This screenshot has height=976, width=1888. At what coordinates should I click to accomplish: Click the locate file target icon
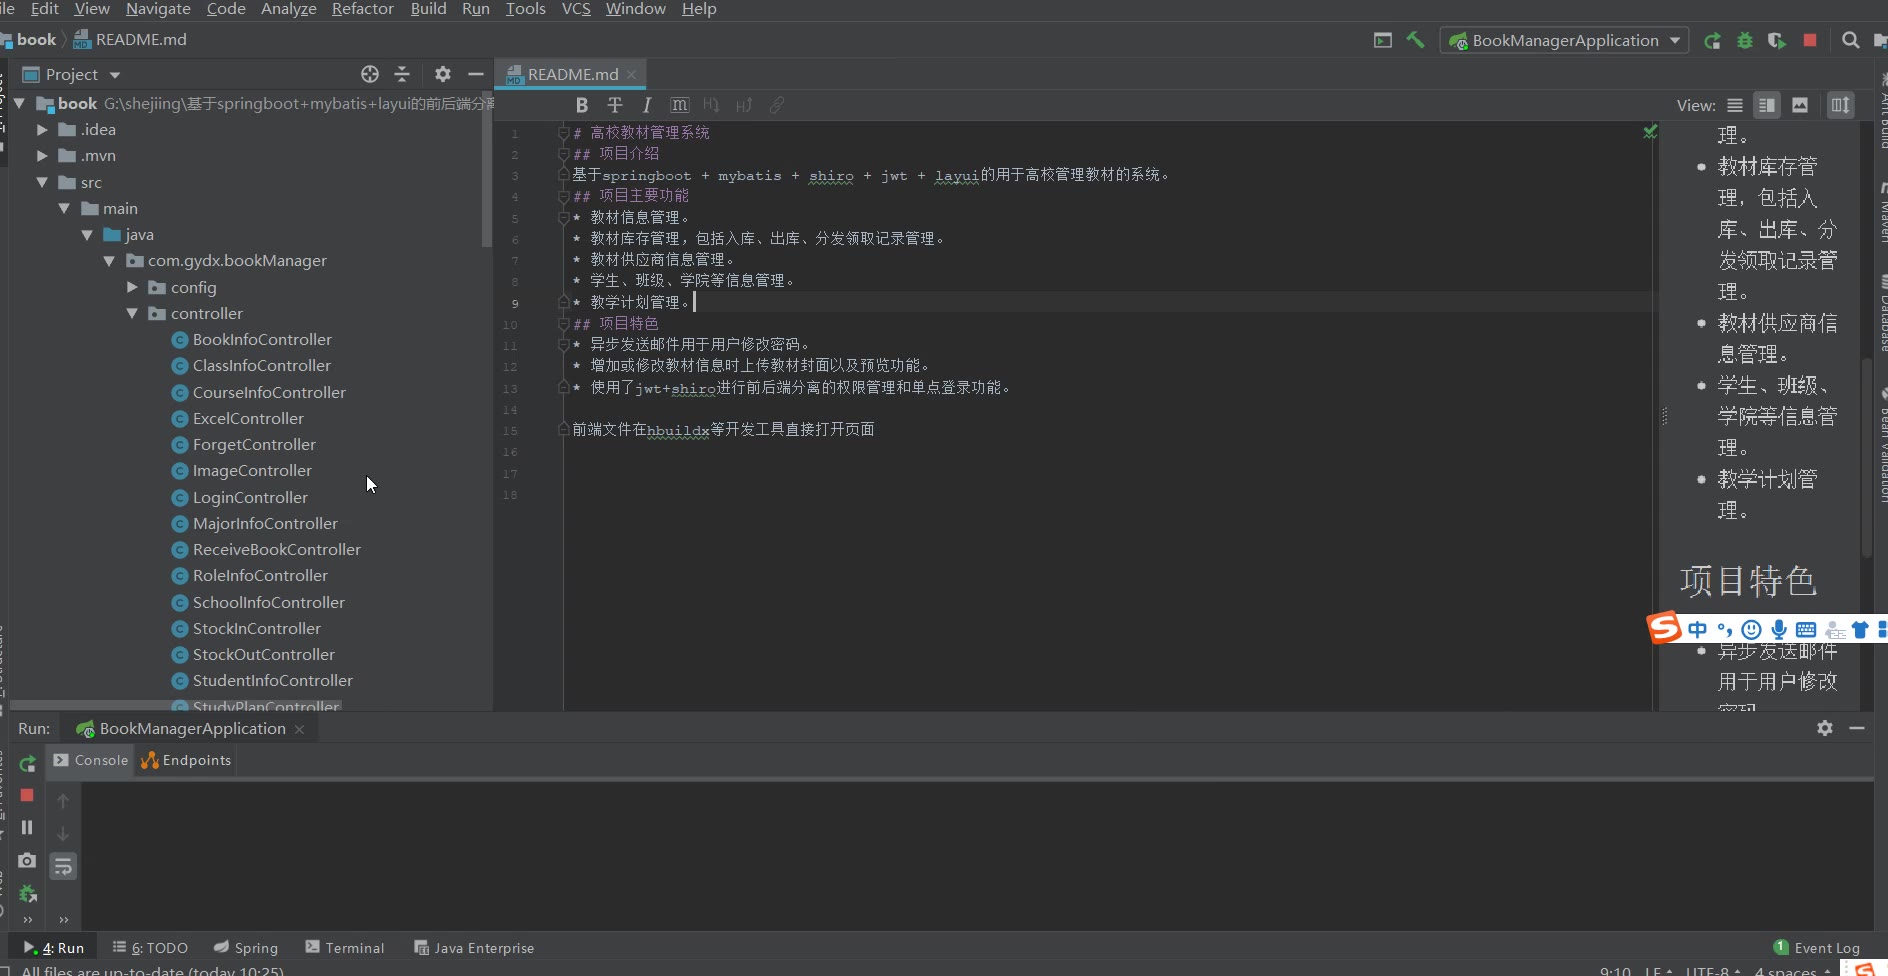370,74
